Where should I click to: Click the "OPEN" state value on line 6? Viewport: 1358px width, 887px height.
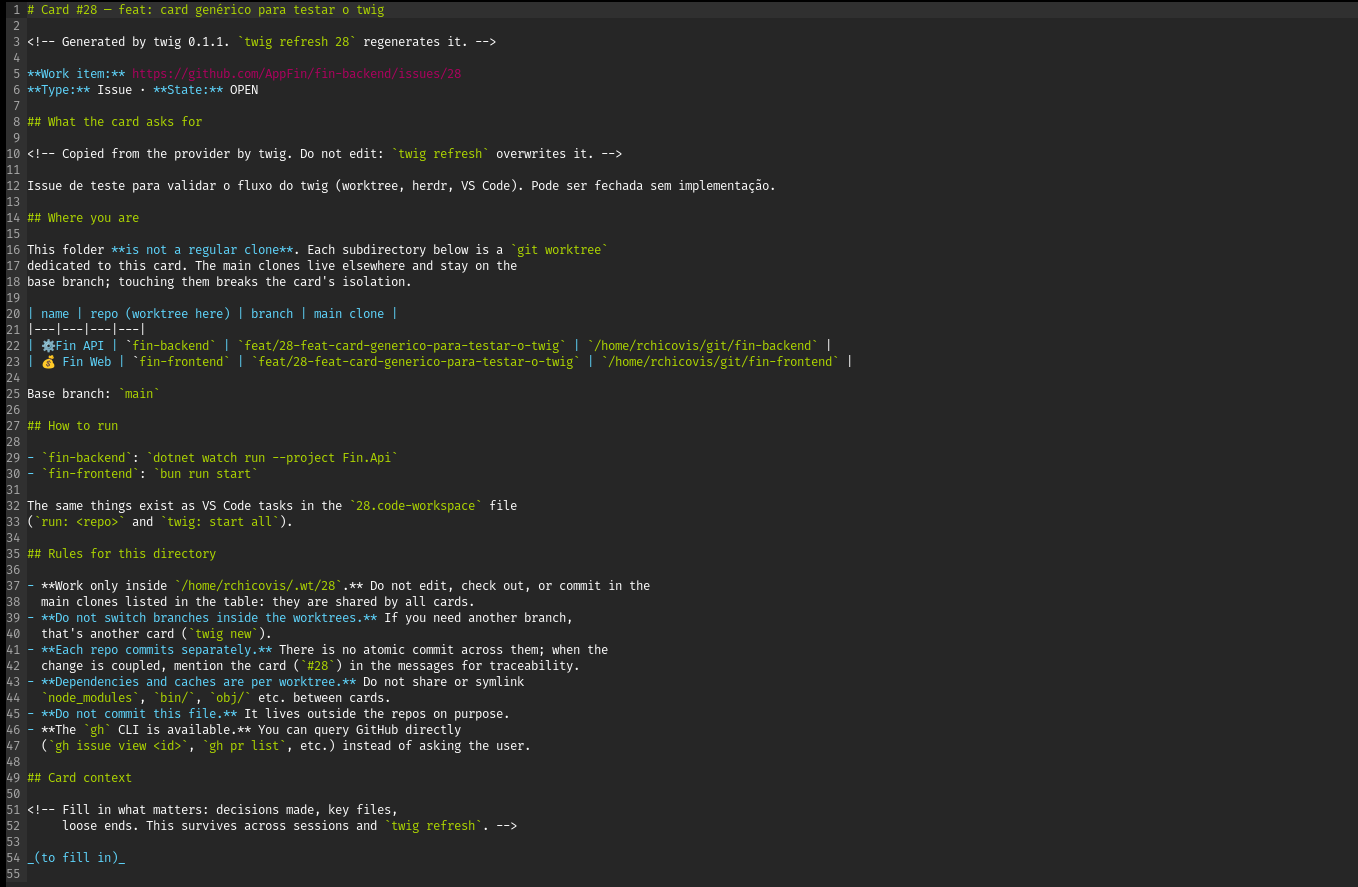(244, 90)
